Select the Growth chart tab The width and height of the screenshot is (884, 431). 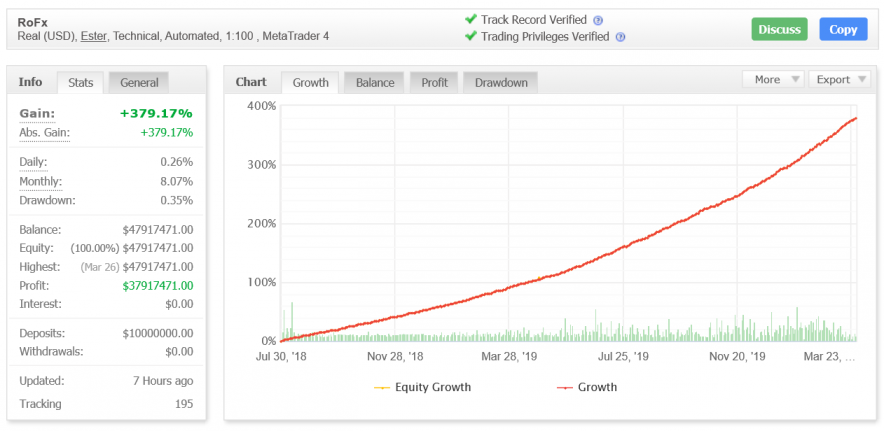(310, 83)
